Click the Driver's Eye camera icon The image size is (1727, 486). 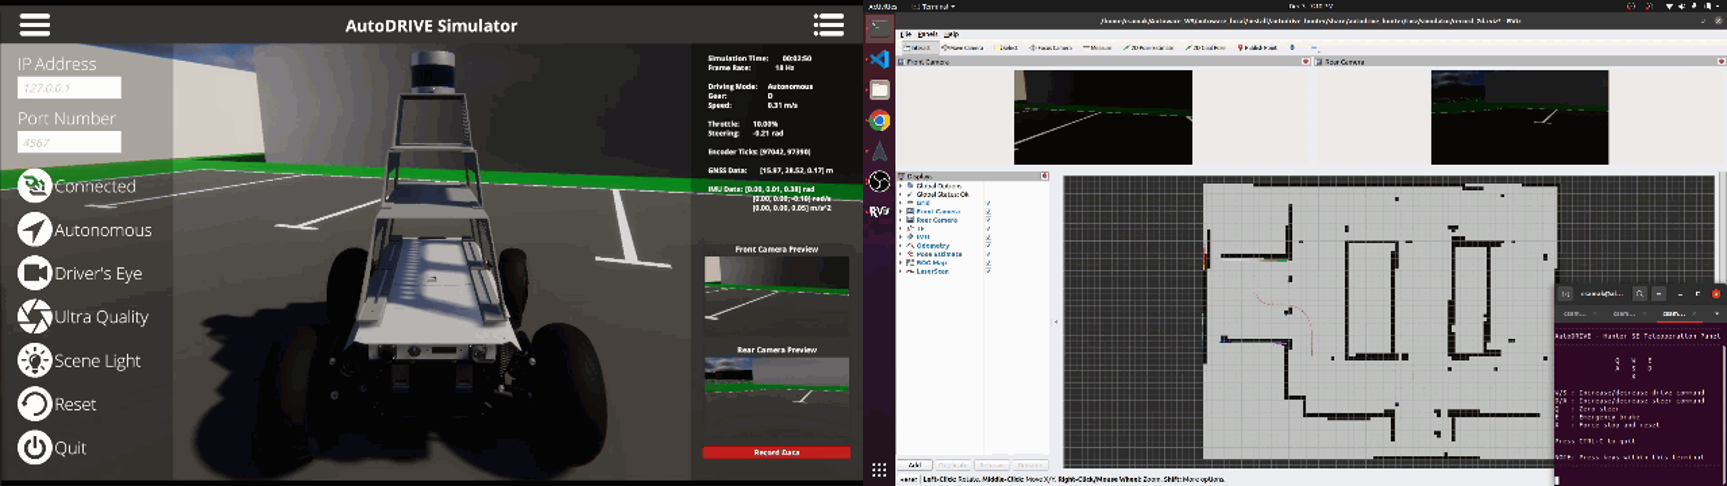pos(34,273)
